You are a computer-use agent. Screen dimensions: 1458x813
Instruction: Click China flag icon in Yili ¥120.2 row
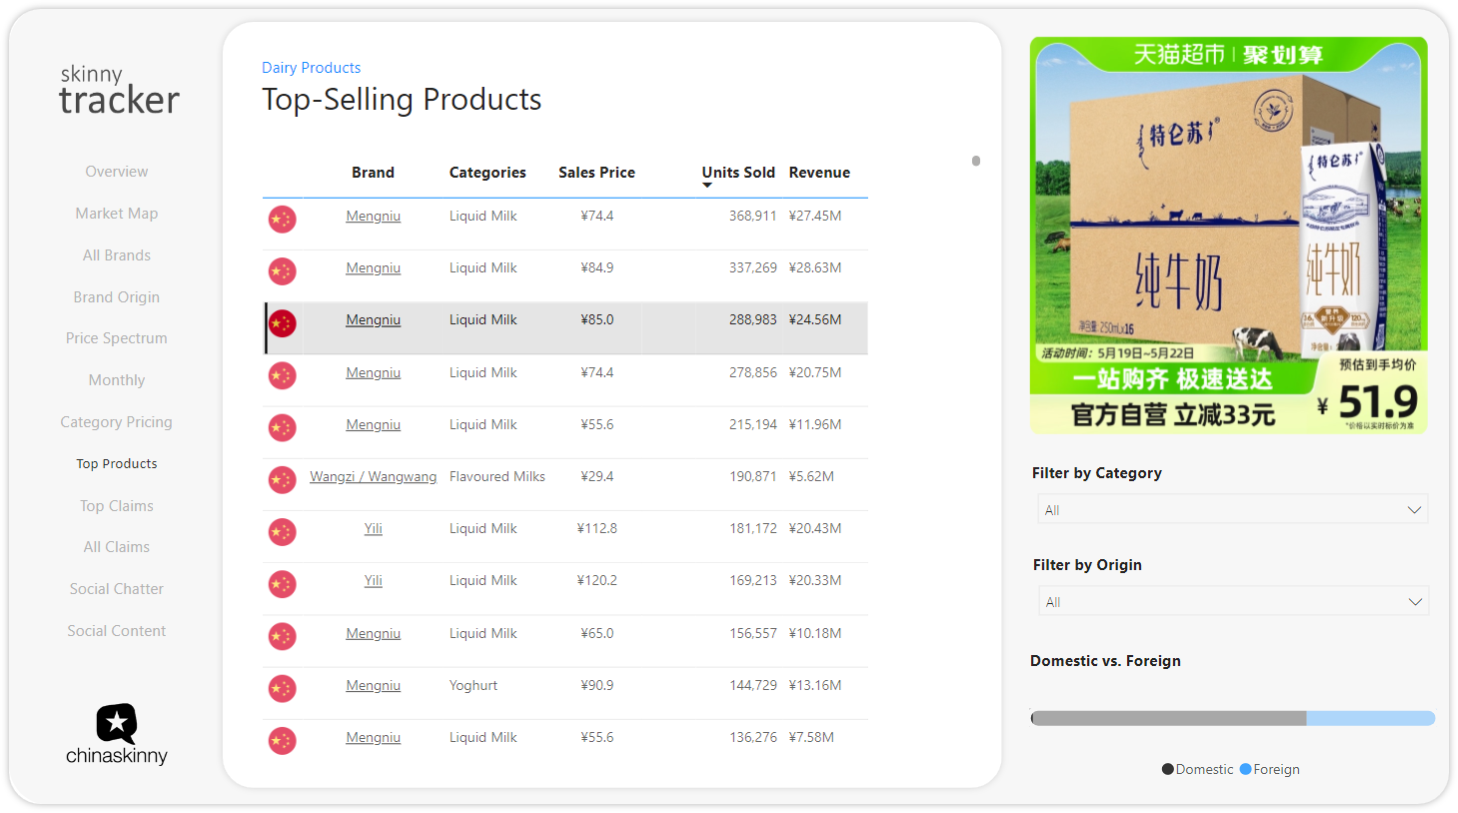282,583
